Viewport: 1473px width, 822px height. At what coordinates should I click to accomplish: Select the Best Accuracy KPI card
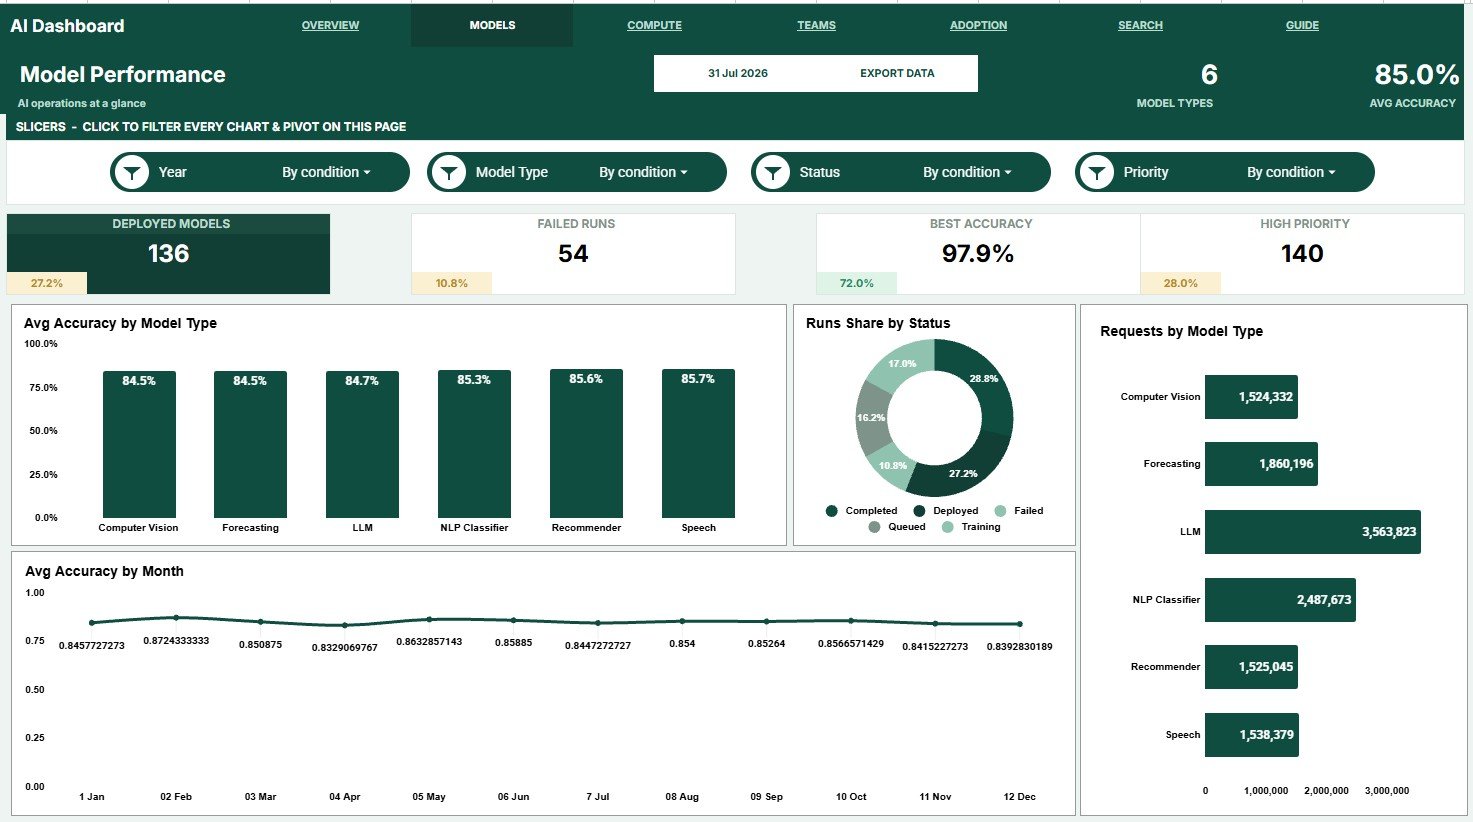coord(978,254)
